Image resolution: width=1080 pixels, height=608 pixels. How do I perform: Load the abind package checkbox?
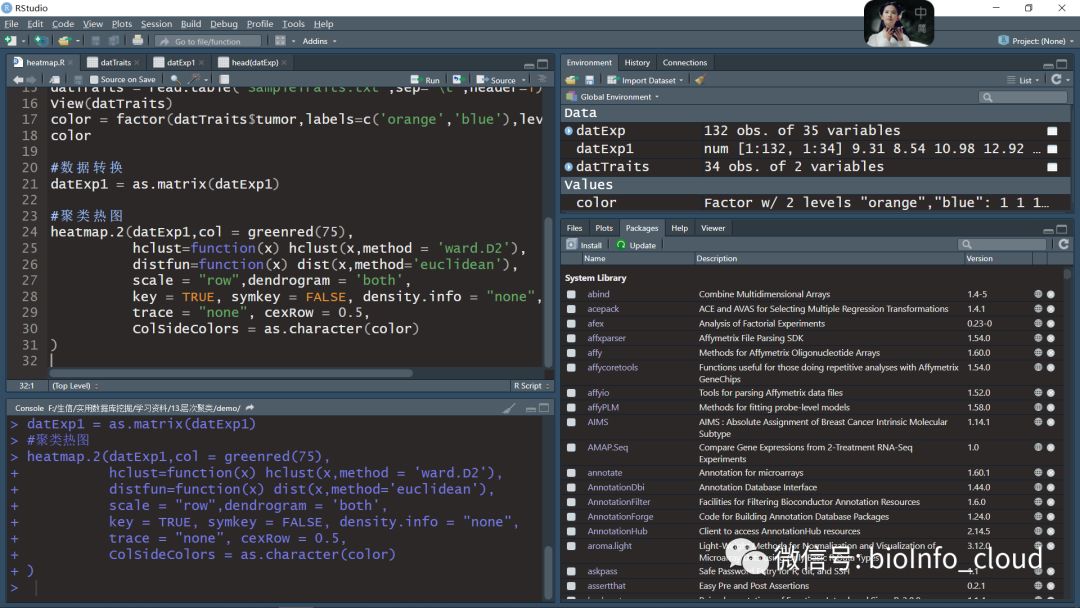[x=571, y=294]
